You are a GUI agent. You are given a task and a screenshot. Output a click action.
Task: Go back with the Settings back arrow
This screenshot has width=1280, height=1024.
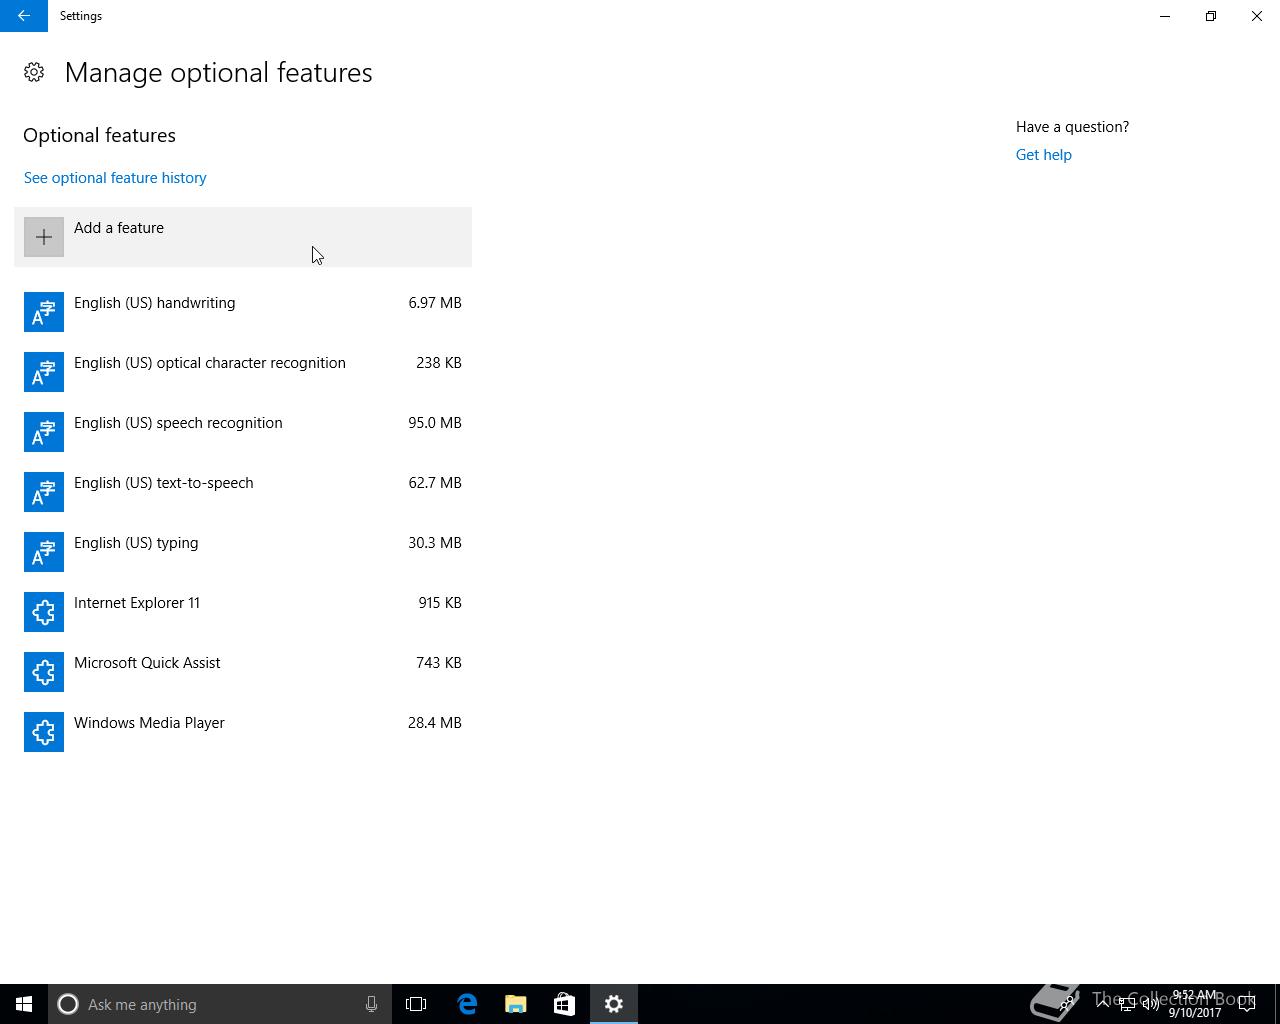pos(24,16)
